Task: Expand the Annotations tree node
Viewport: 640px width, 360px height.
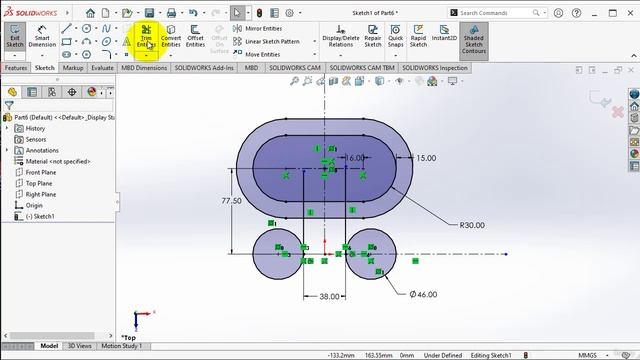Action: (7, 150)
